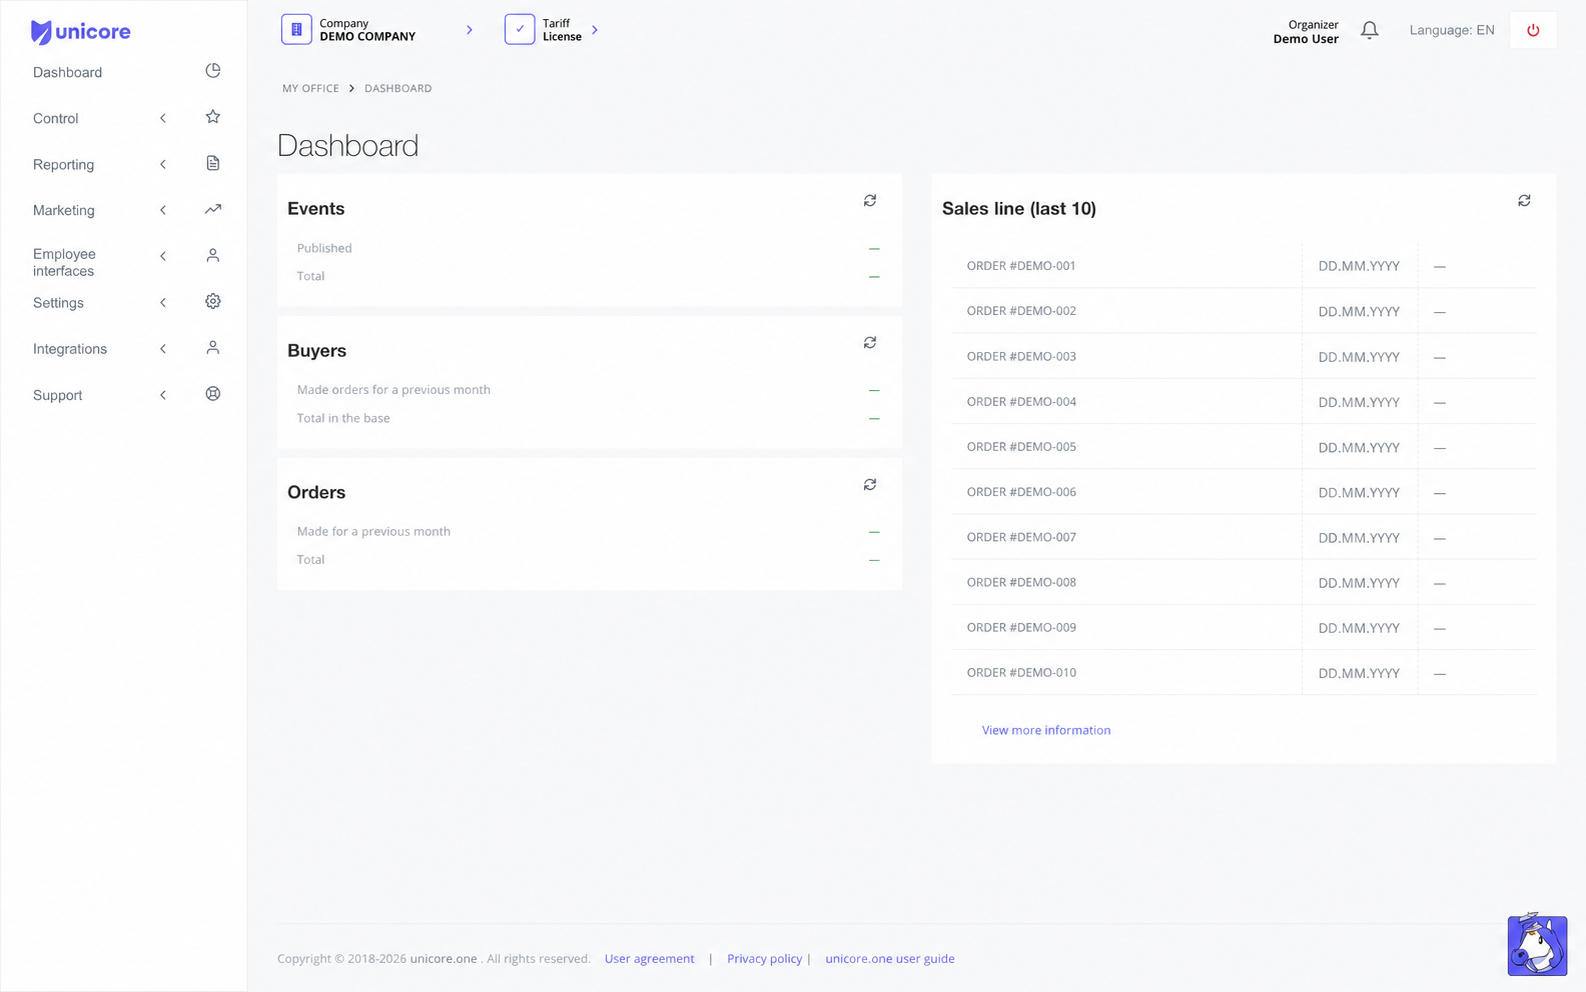This screenshot has width=1586, height=992.
Task: Click the Dashboard pie chart icon
Action: (213, 71)
